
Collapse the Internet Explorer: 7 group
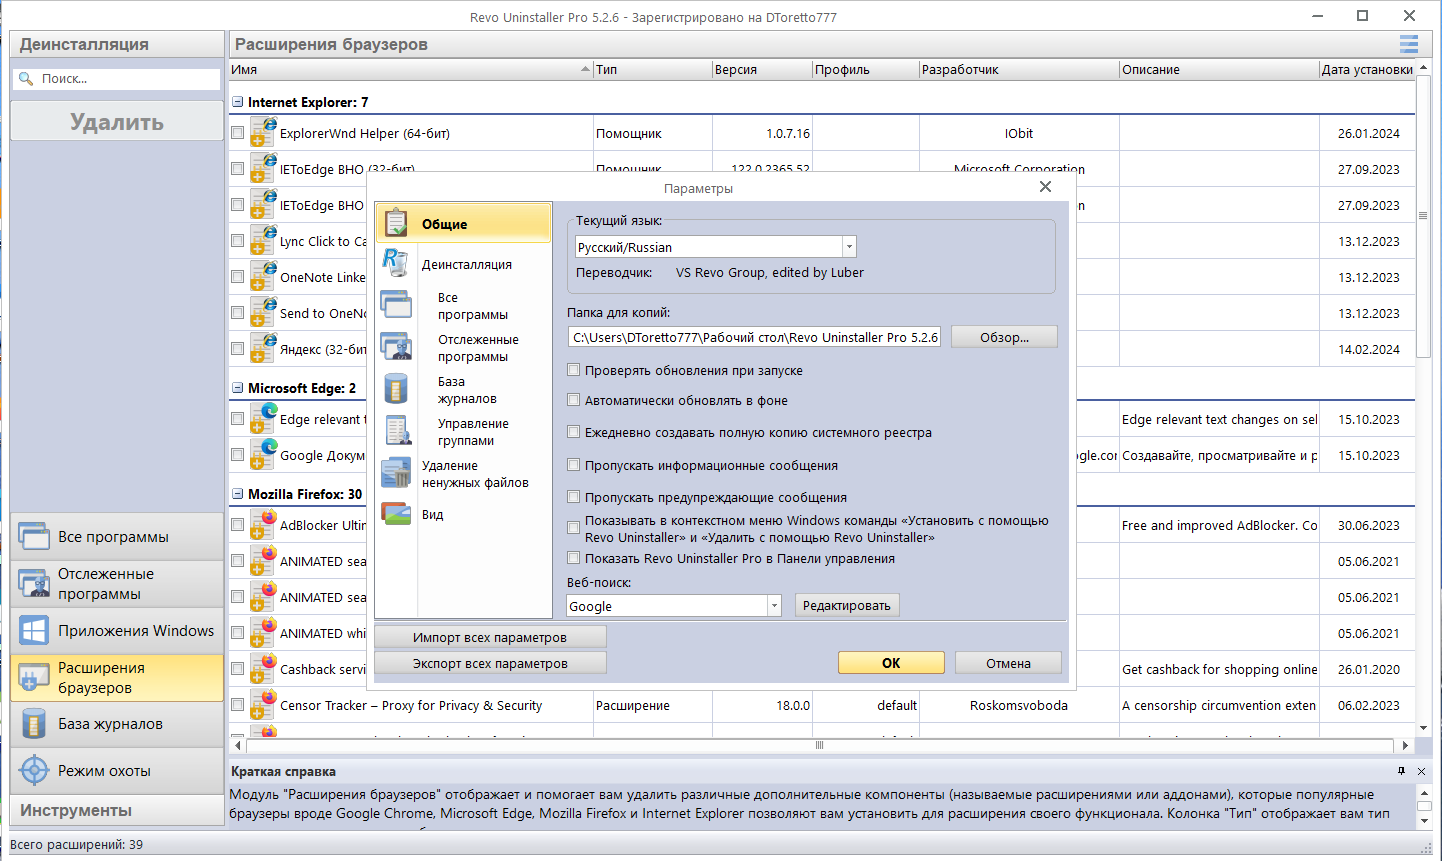pos(238,102)
